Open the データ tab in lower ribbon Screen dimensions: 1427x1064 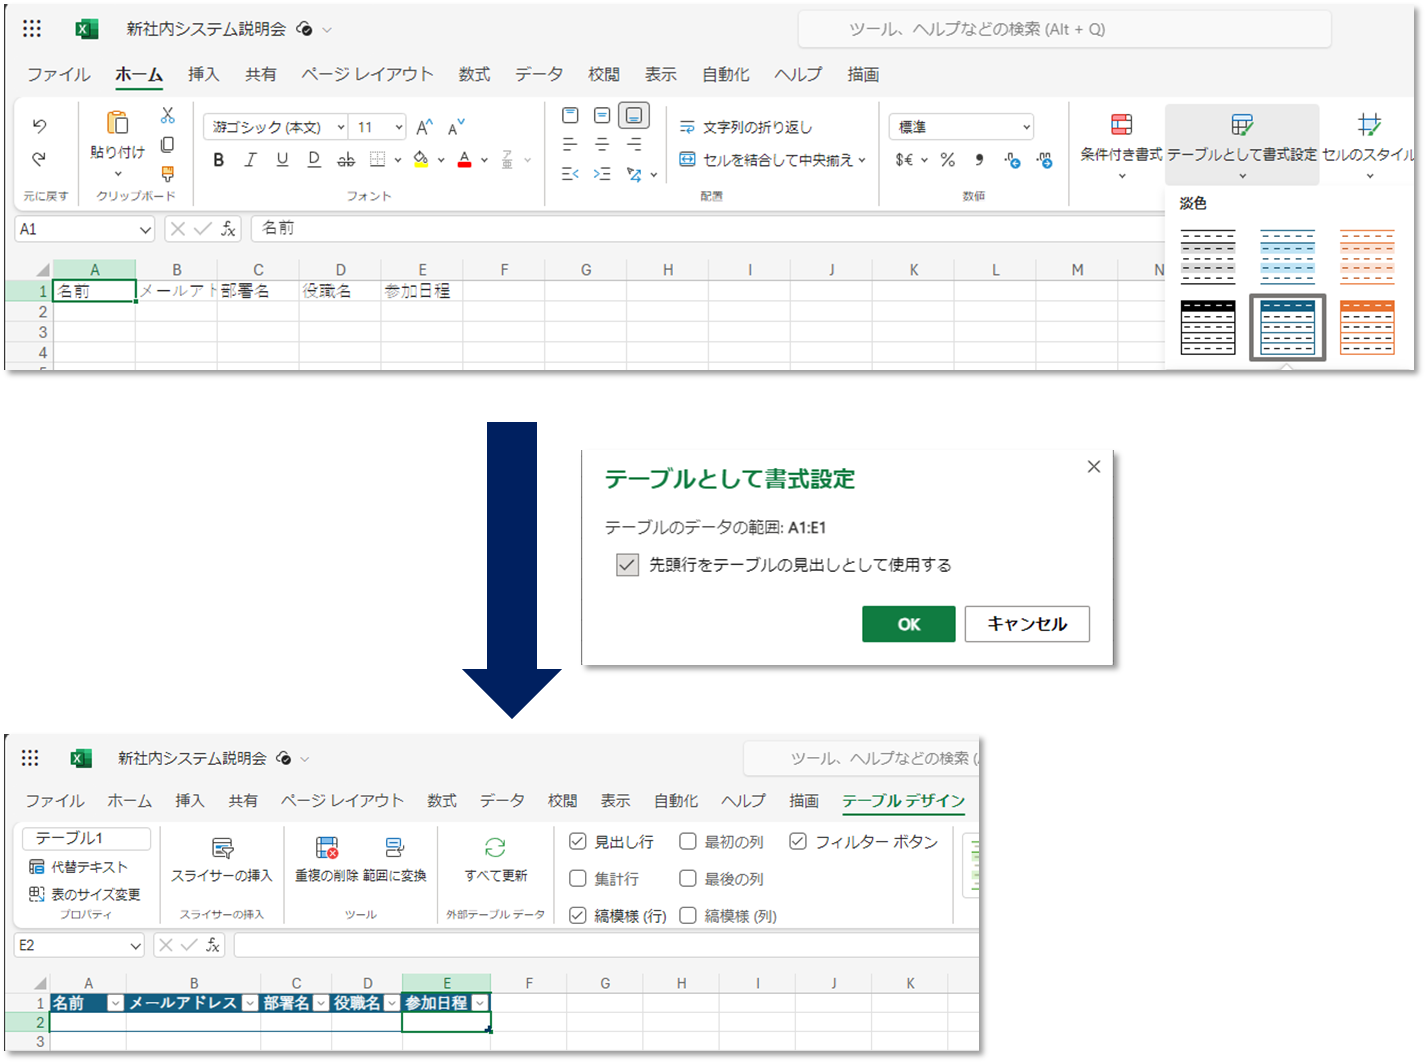click(502, 801)
